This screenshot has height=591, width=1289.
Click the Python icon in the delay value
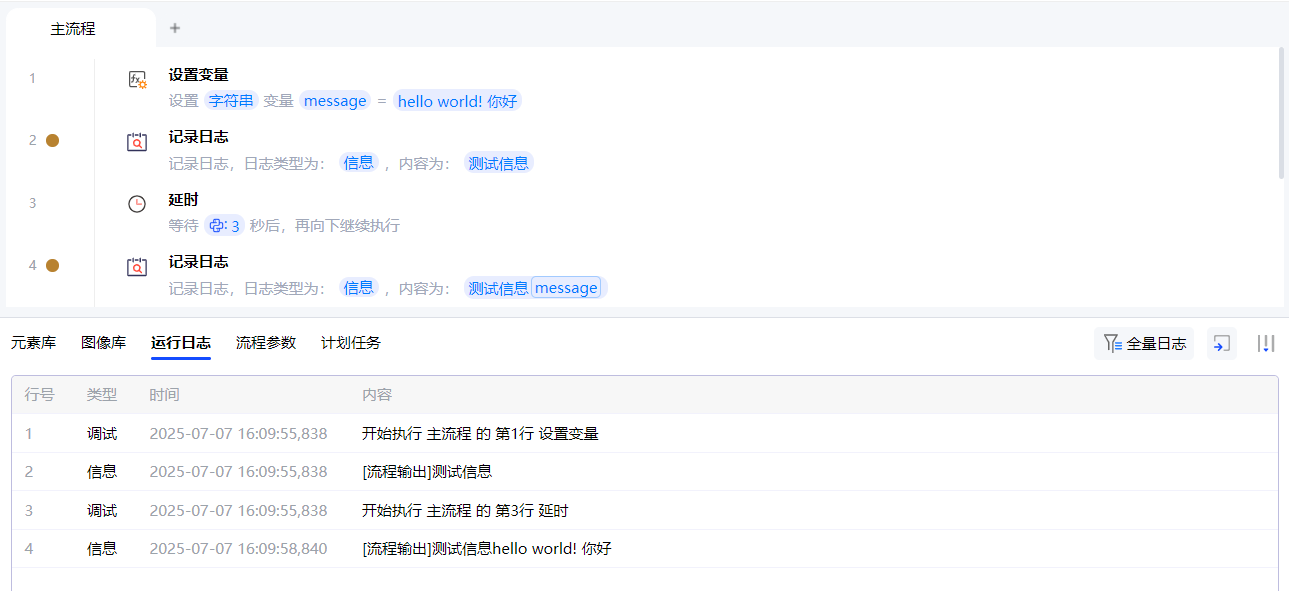pyautogui.click(x=216, y=226)
